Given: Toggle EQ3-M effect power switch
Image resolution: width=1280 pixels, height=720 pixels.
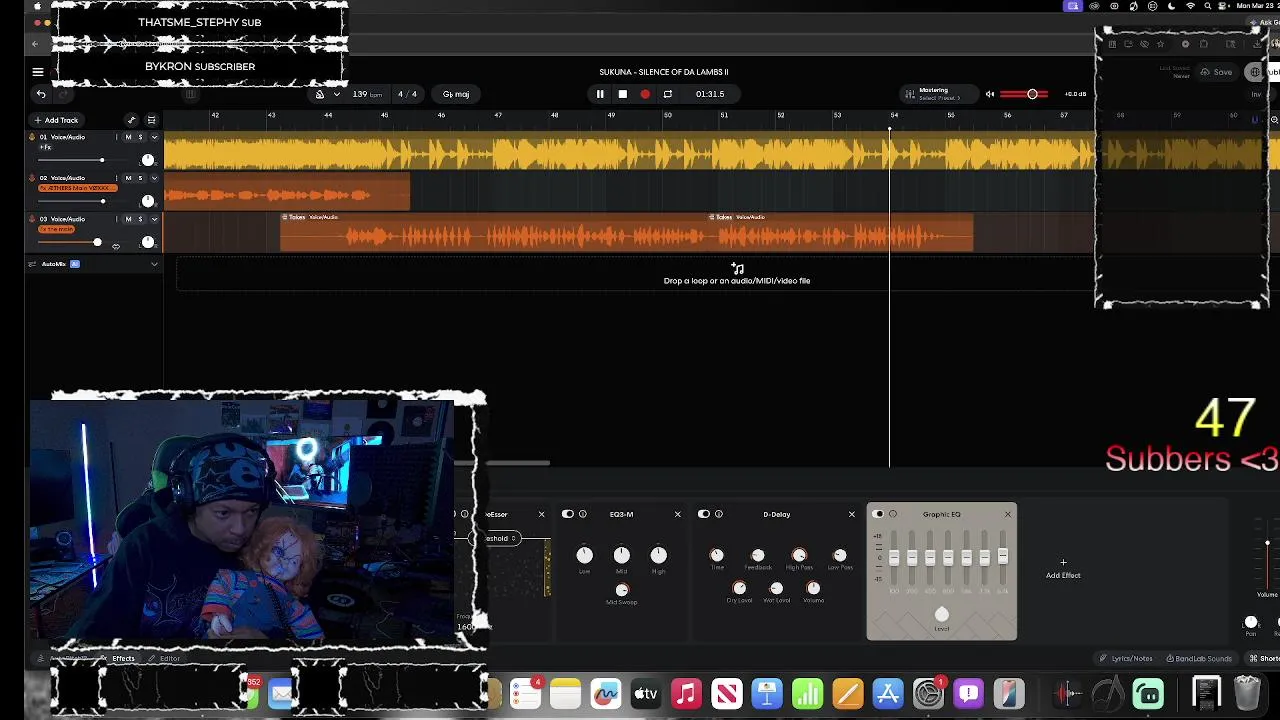Looking at the screenshot, I should pos(568,514).
